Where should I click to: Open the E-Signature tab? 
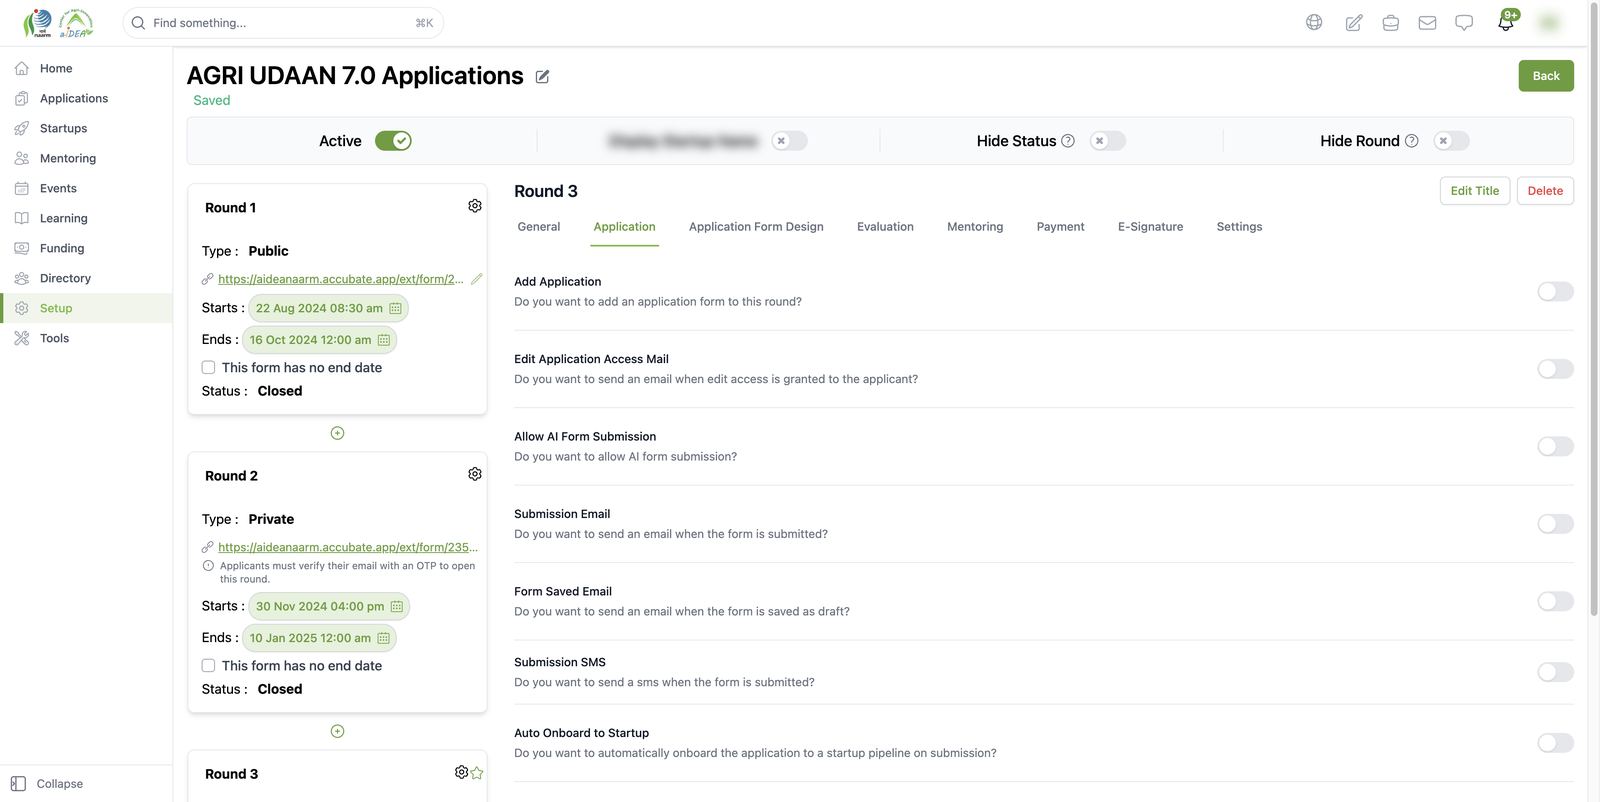(x=1150, y=227)
